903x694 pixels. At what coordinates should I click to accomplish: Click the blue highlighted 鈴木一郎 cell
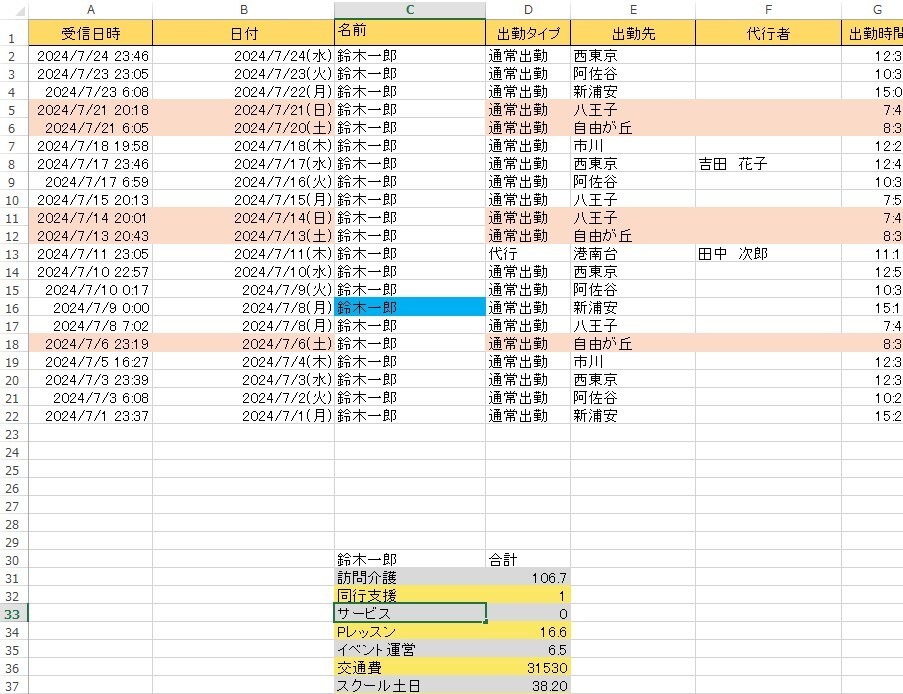pyautogui.click(x=409, y=308)
